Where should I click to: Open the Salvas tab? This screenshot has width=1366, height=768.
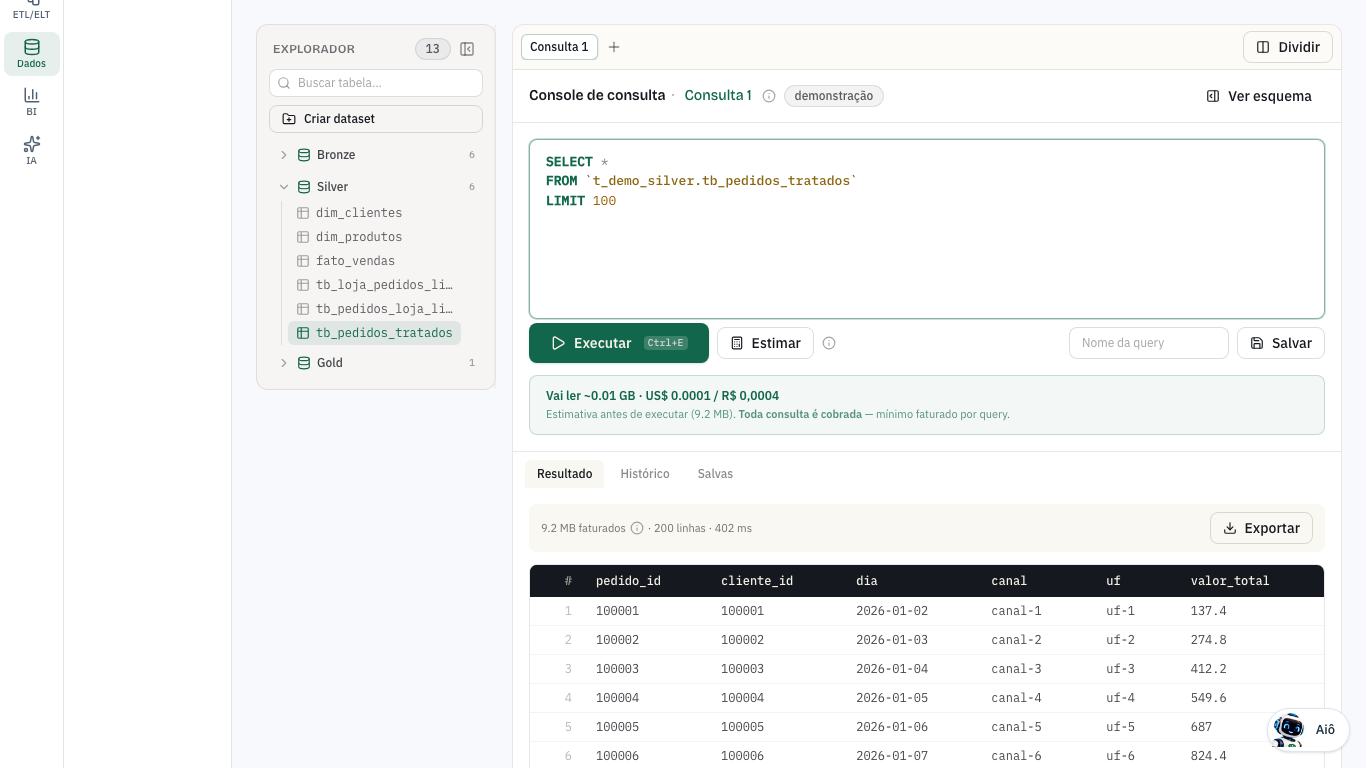point(715,474)
